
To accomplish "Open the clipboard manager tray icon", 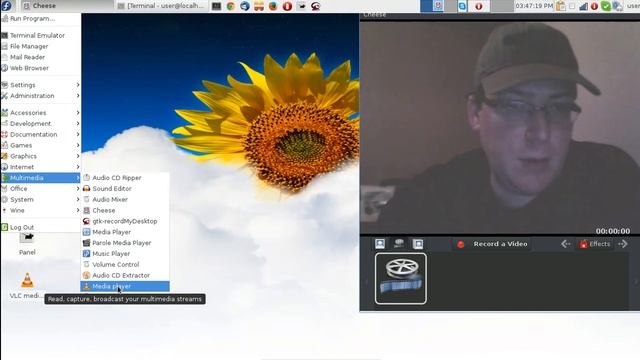I will tap(561, 6).
